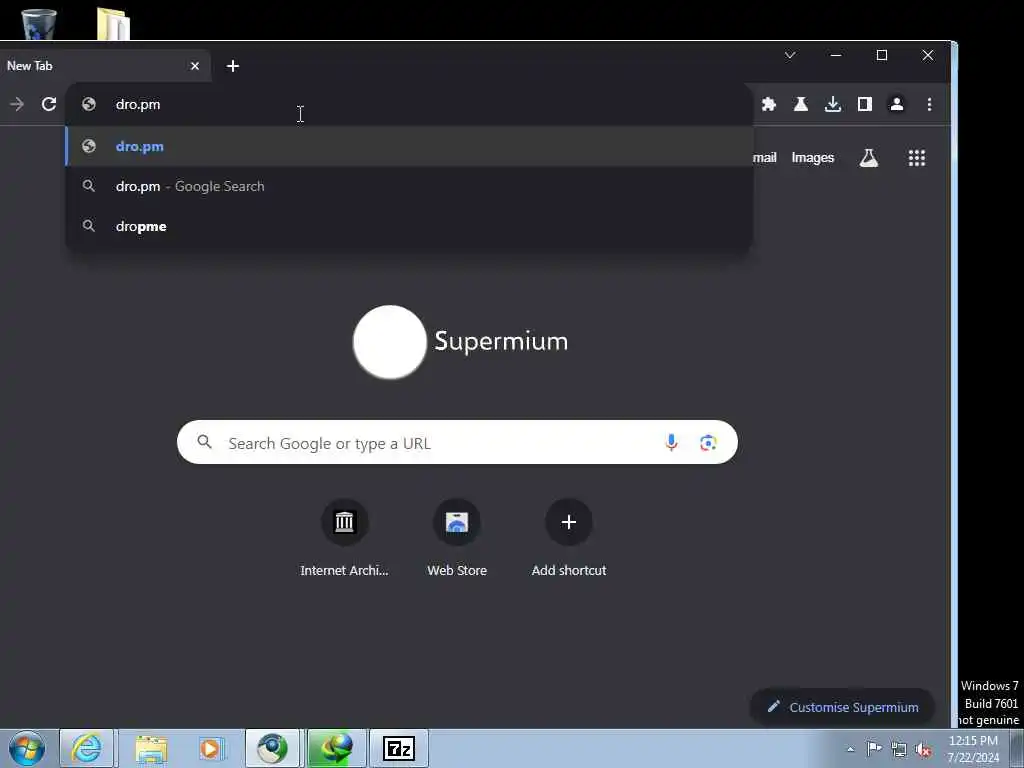
Task: Open Windows Media Player from taskbar
Action: [210, 748]
